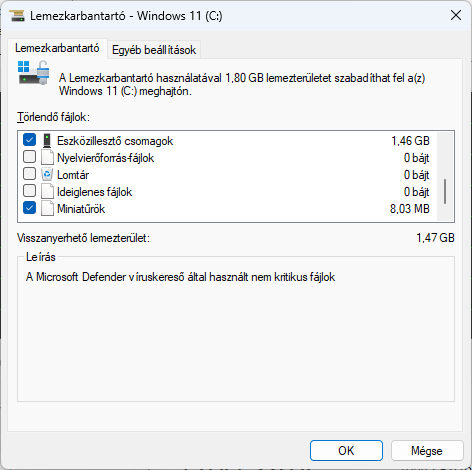Check the Lomtár checkbox

pos(29,174)
